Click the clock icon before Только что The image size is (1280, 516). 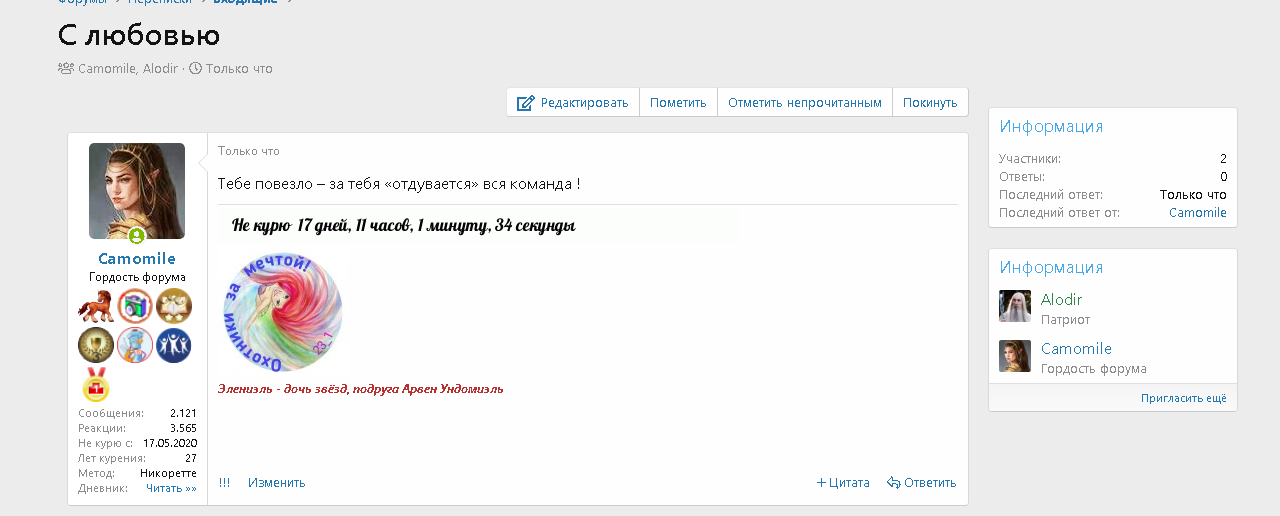point(195,68)
